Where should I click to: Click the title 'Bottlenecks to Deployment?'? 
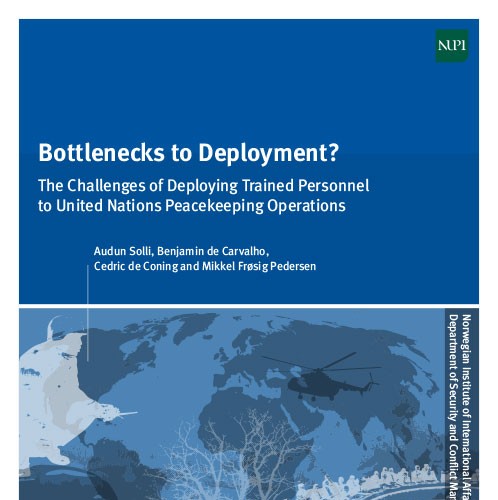189,153
